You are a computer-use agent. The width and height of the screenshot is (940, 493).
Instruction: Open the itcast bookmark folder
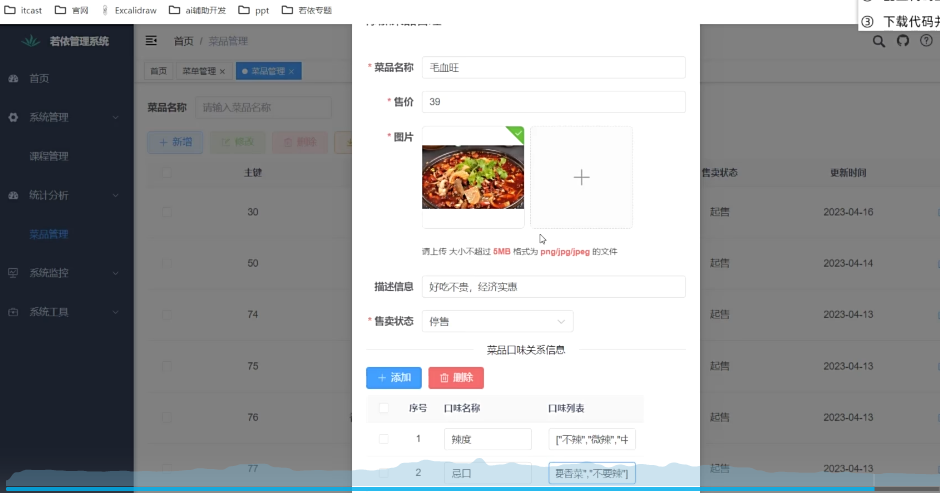[23, 10]
